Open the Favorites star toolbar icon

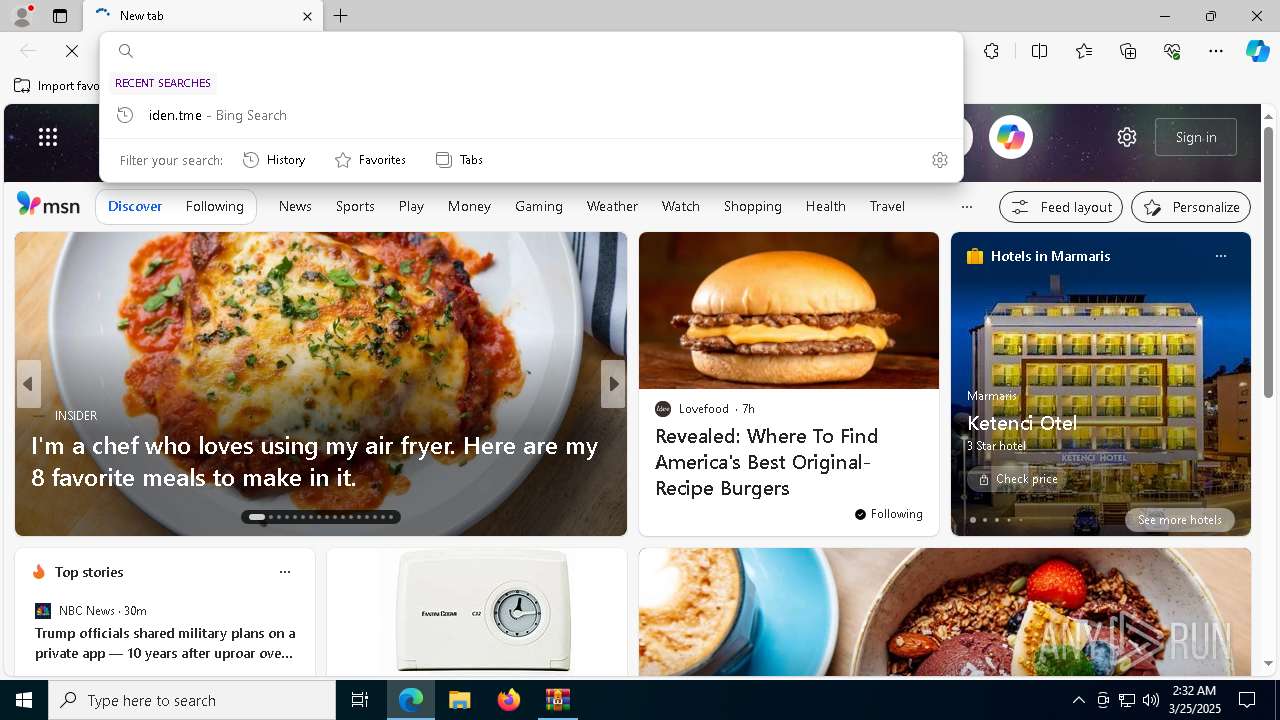pyautogui.click(x=1084, y=51)
